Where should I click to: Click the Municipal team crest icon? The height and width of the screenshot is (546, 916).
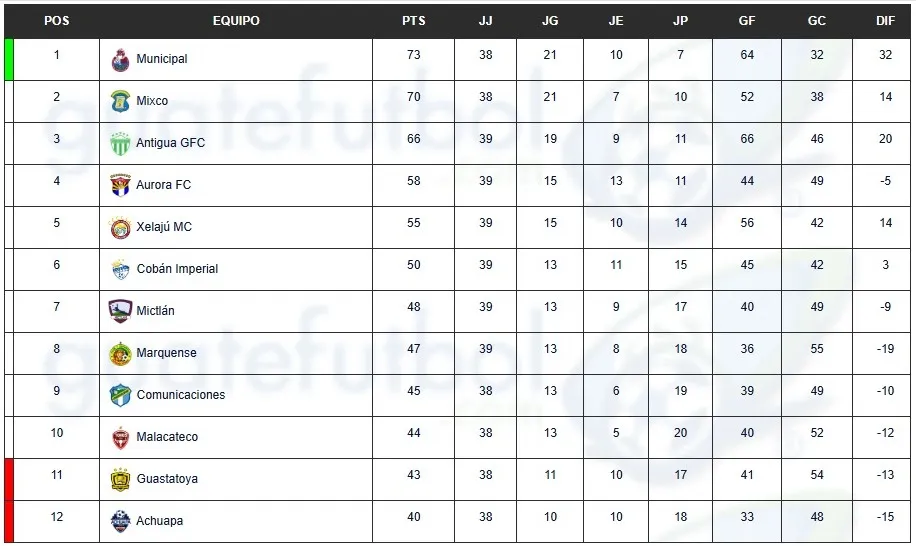click(120, 60)
